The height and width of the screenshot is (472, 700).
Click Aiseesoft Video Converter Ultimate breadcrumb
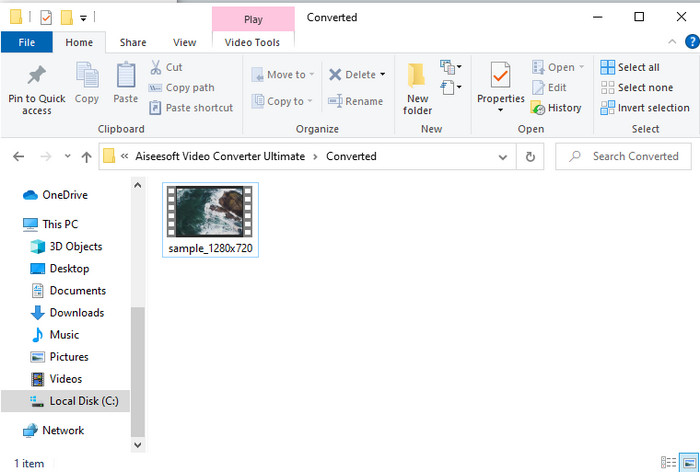point(220,156)
